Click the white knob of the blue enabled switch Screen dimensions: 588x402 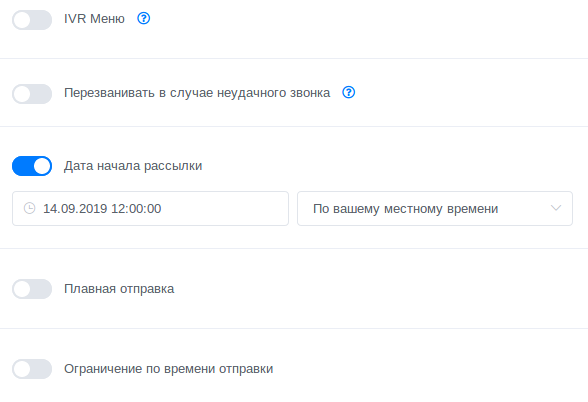(42, 166)
